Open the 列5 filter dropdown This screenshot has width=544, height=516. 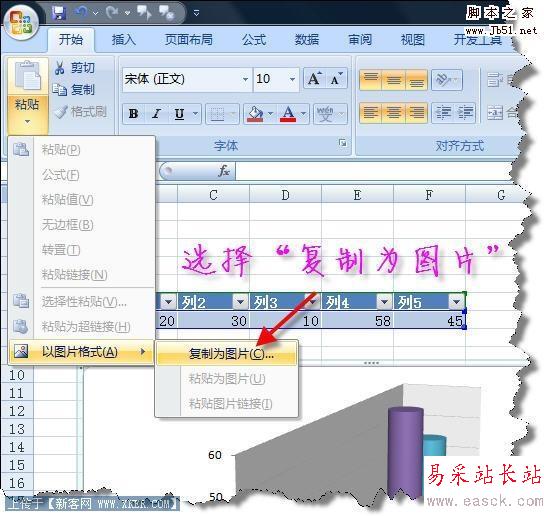456,302
